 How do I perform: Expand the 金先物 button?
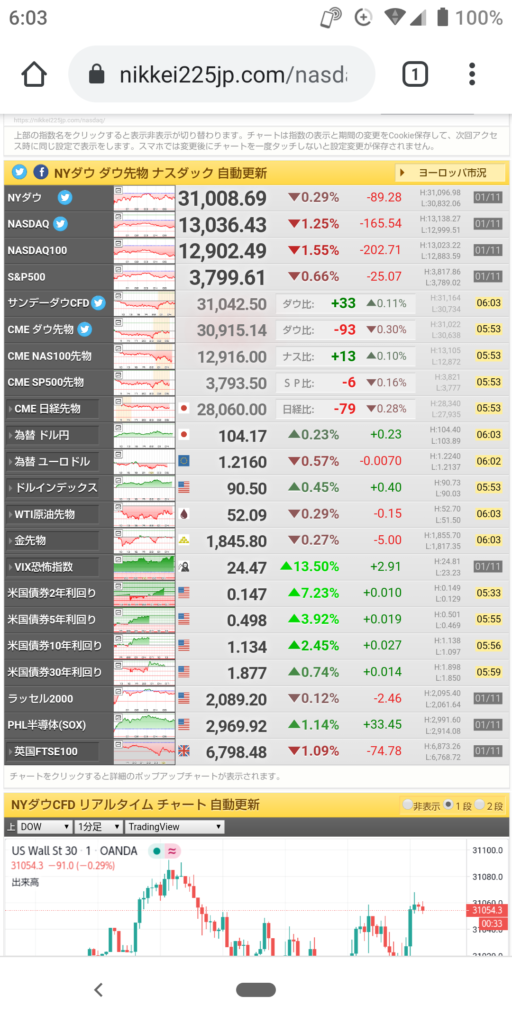coord(52,541)
